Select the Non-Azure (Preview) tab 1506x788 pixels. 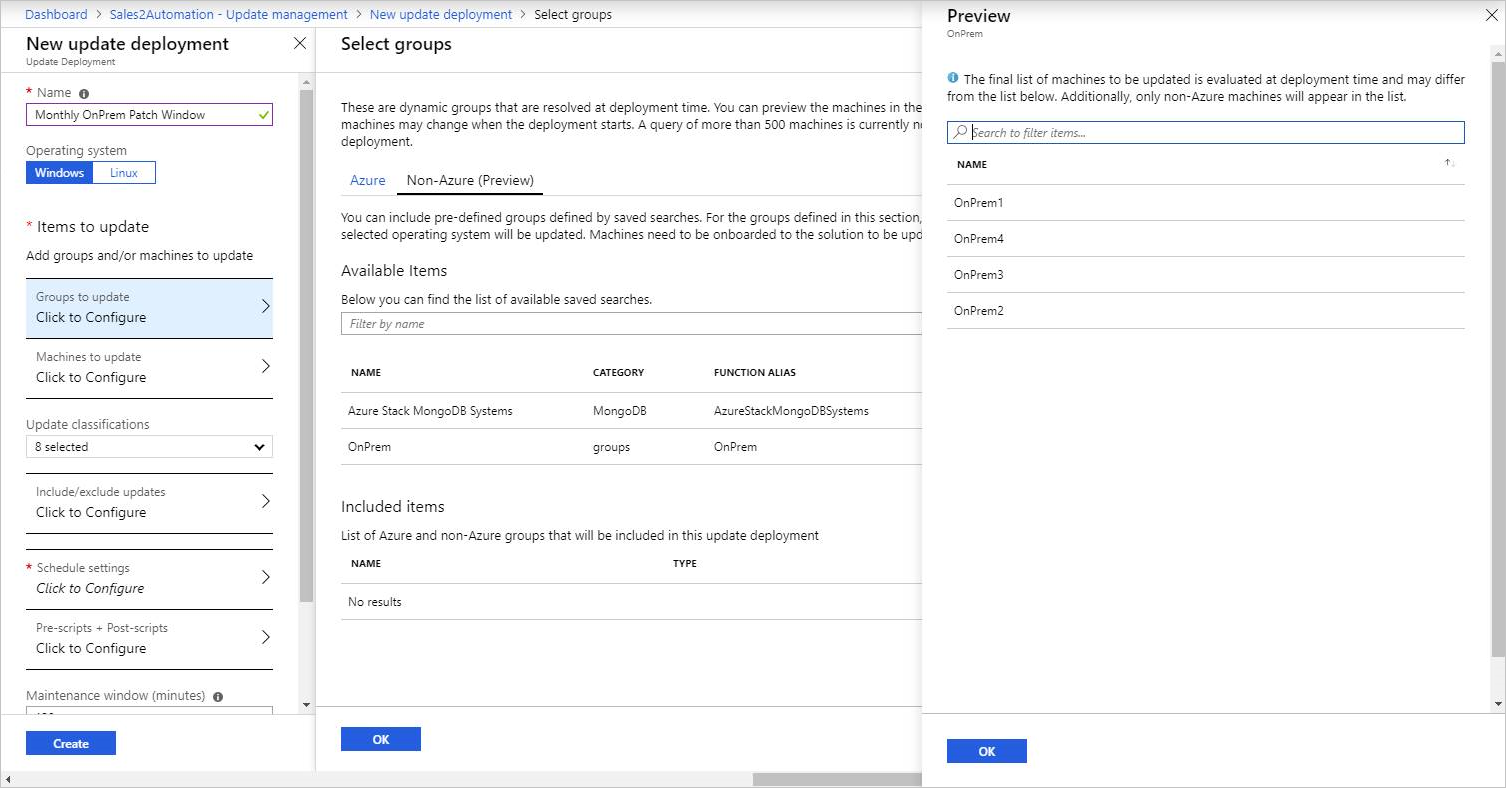click(470, 180)
